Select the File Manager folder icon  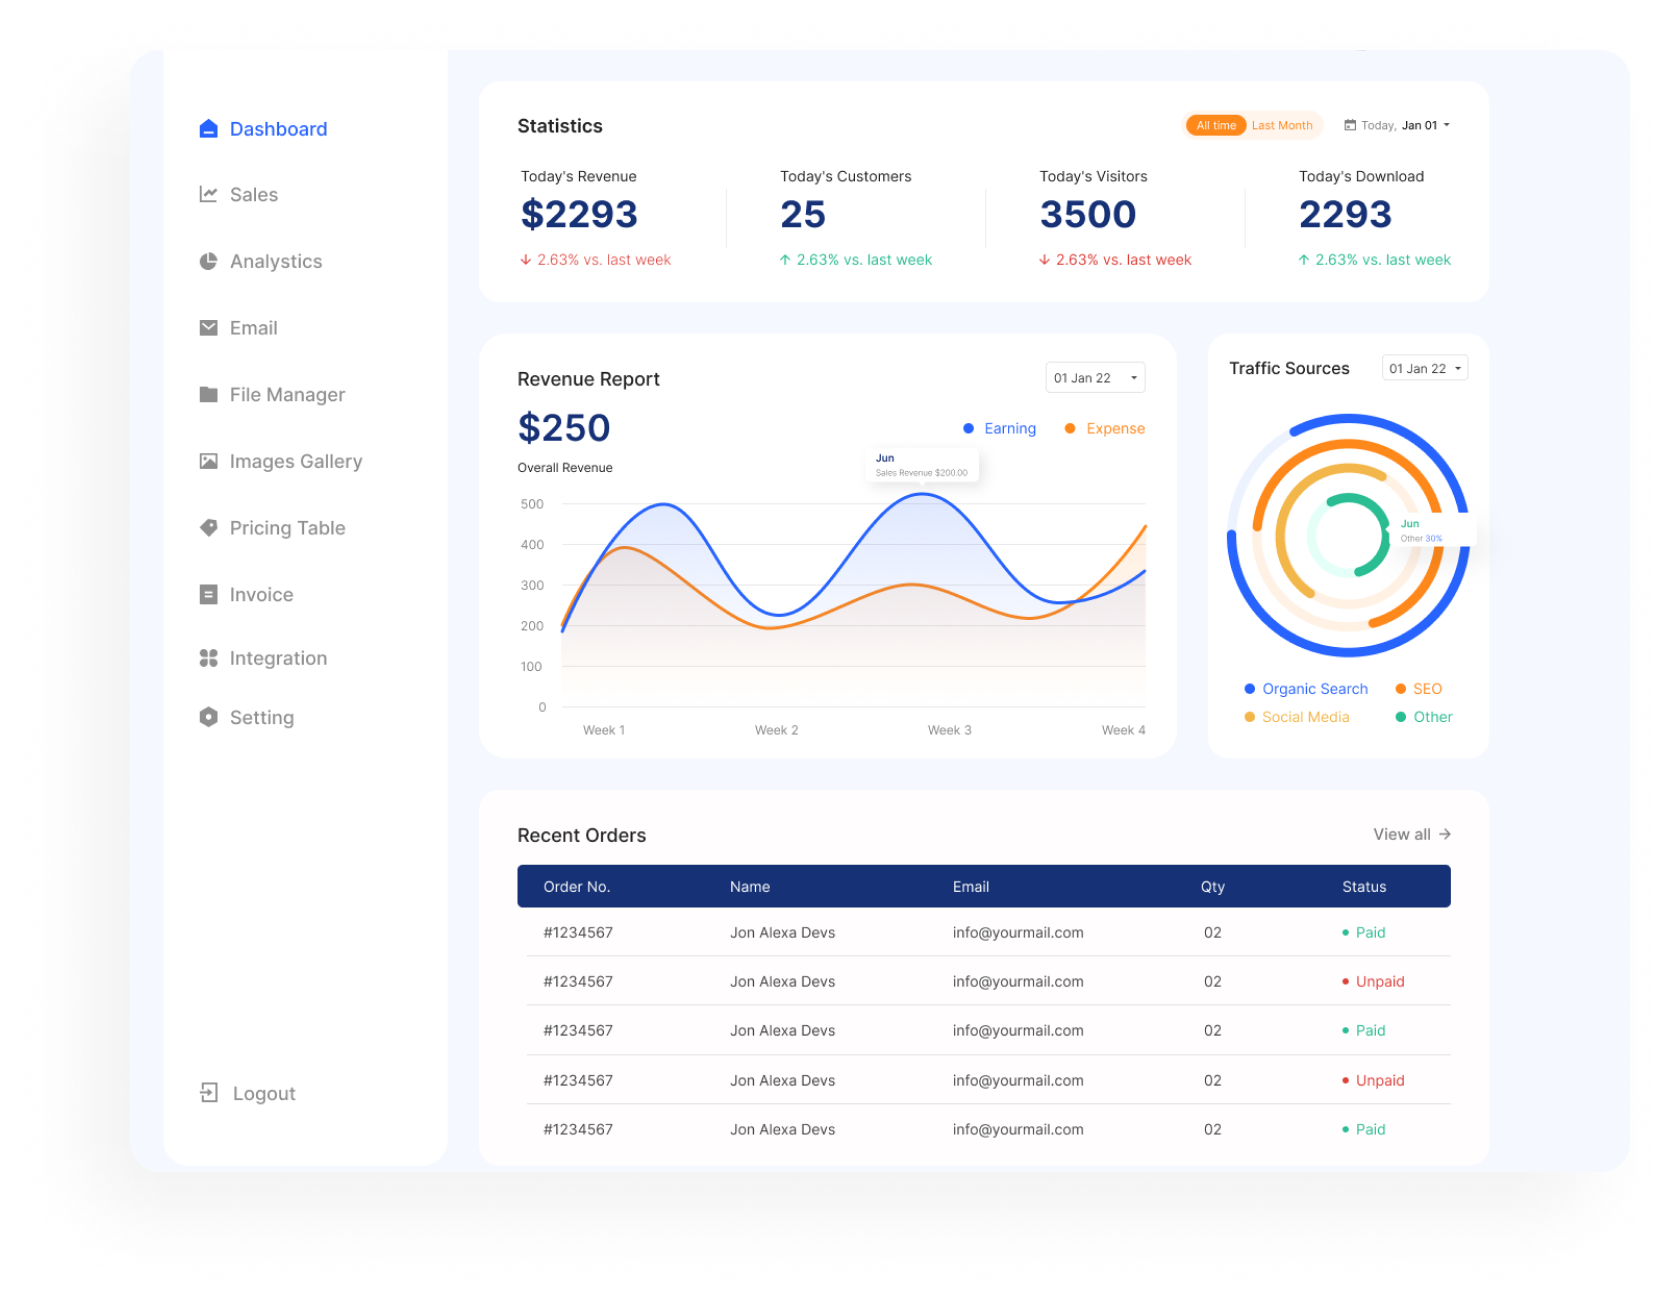pos(207,394)
